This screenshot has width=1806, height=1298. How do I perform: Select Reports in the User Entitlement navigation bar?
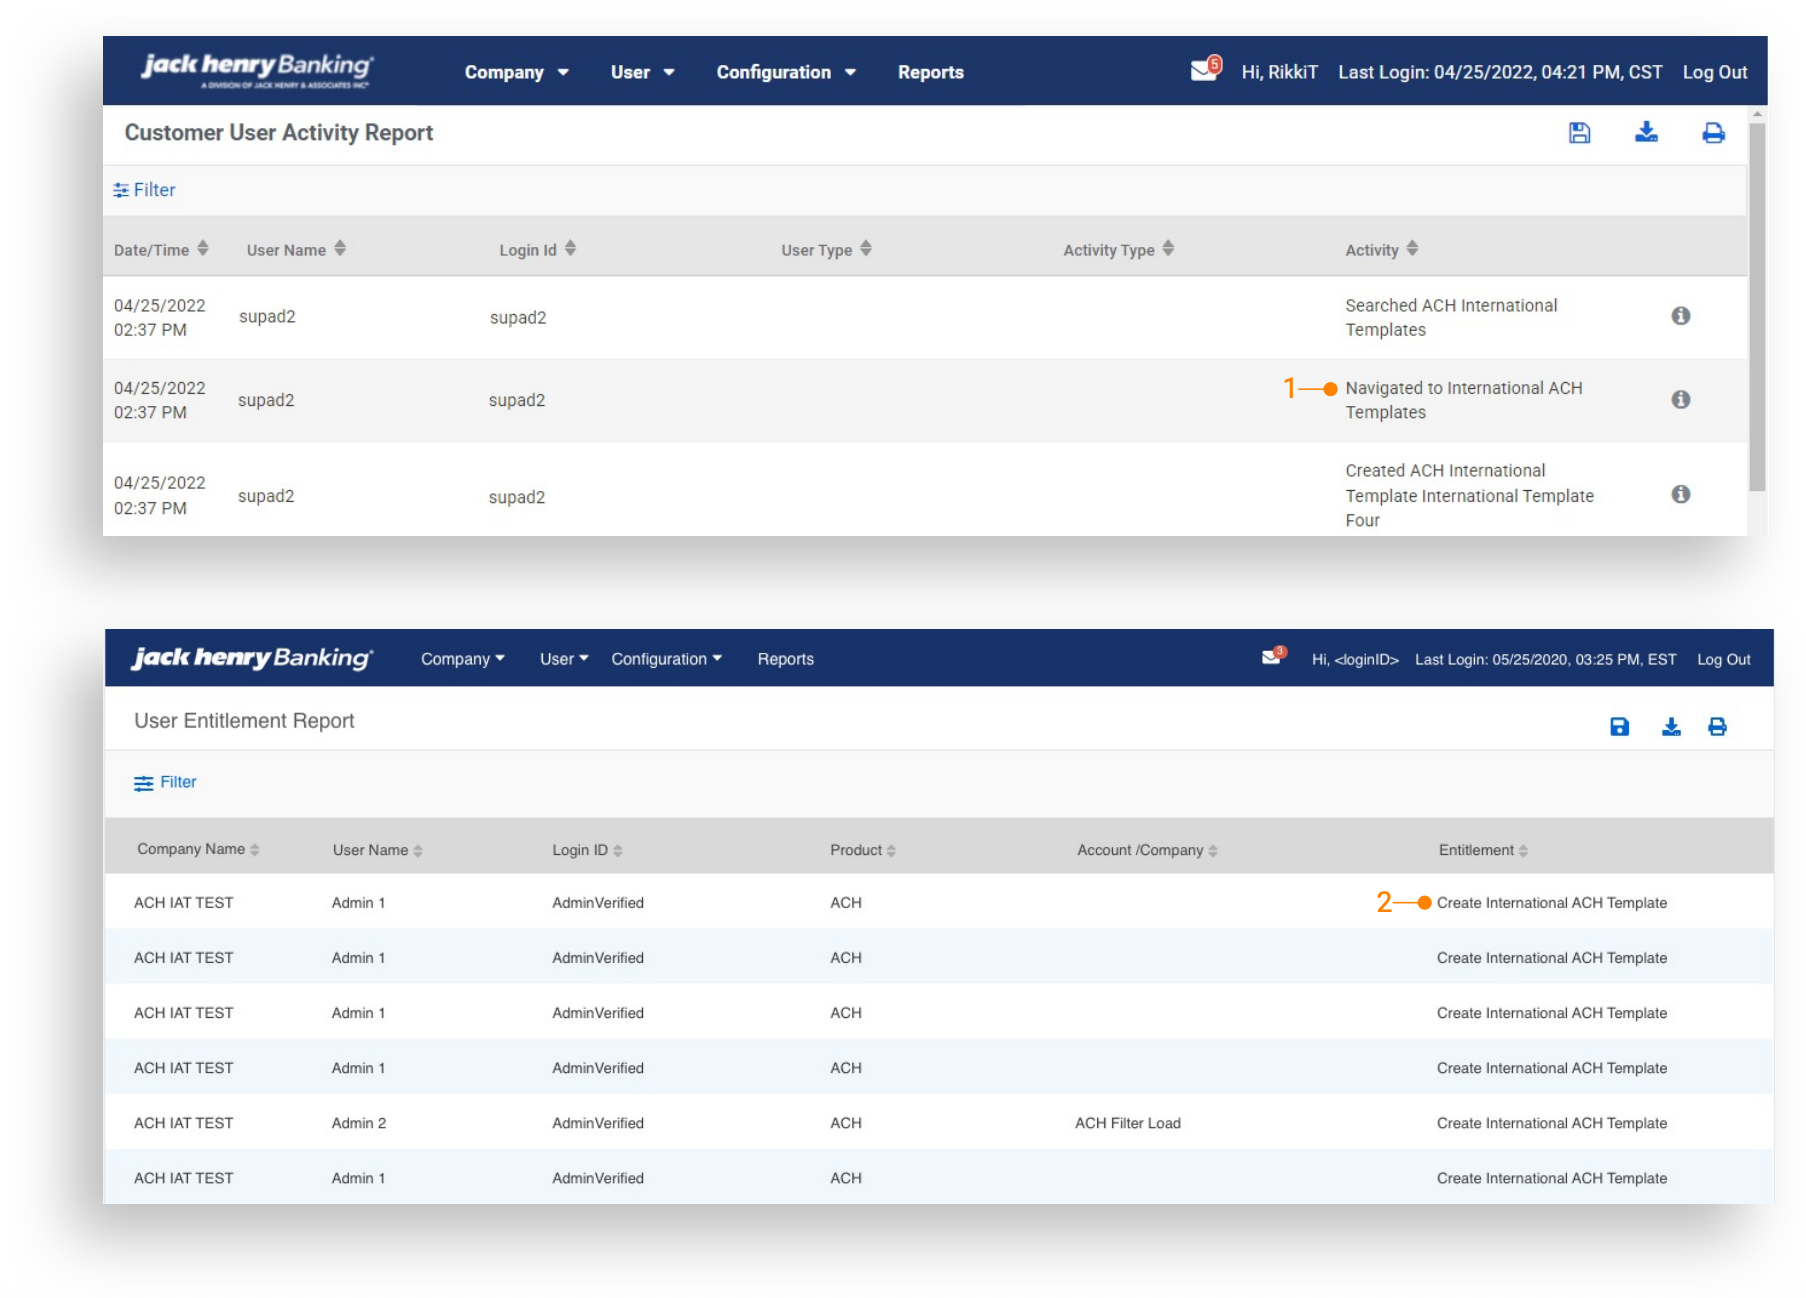click(x=785, y=659)
